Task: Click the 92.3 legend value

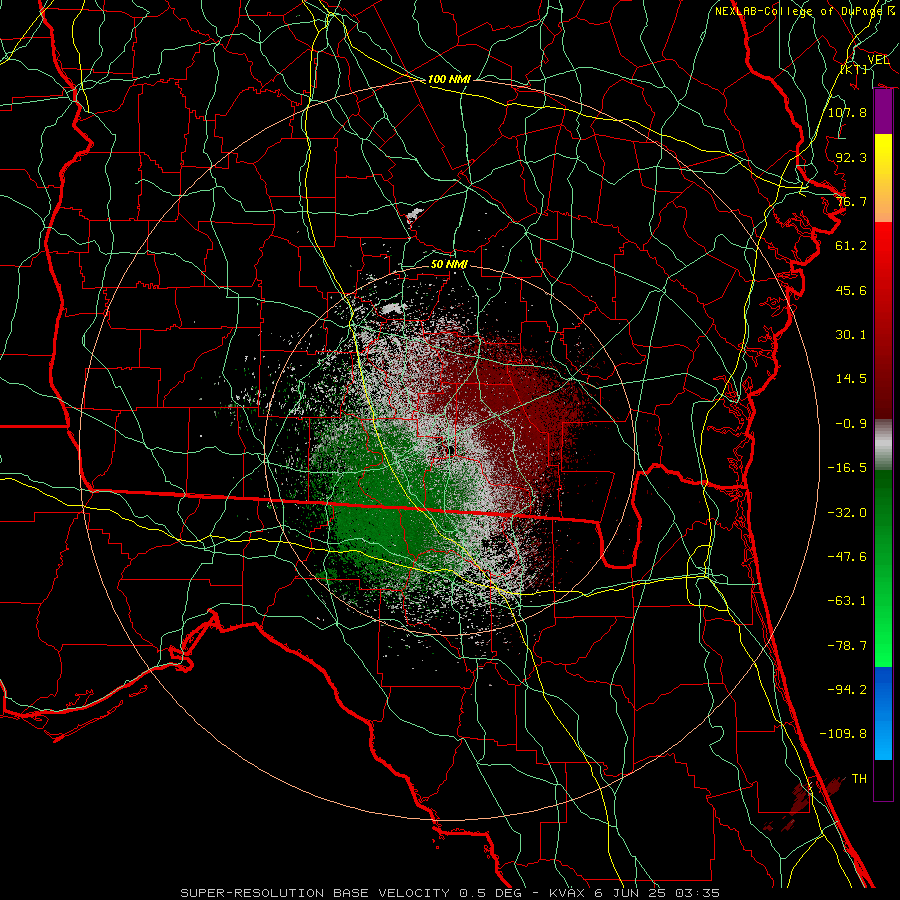Action: click(851, 157)
